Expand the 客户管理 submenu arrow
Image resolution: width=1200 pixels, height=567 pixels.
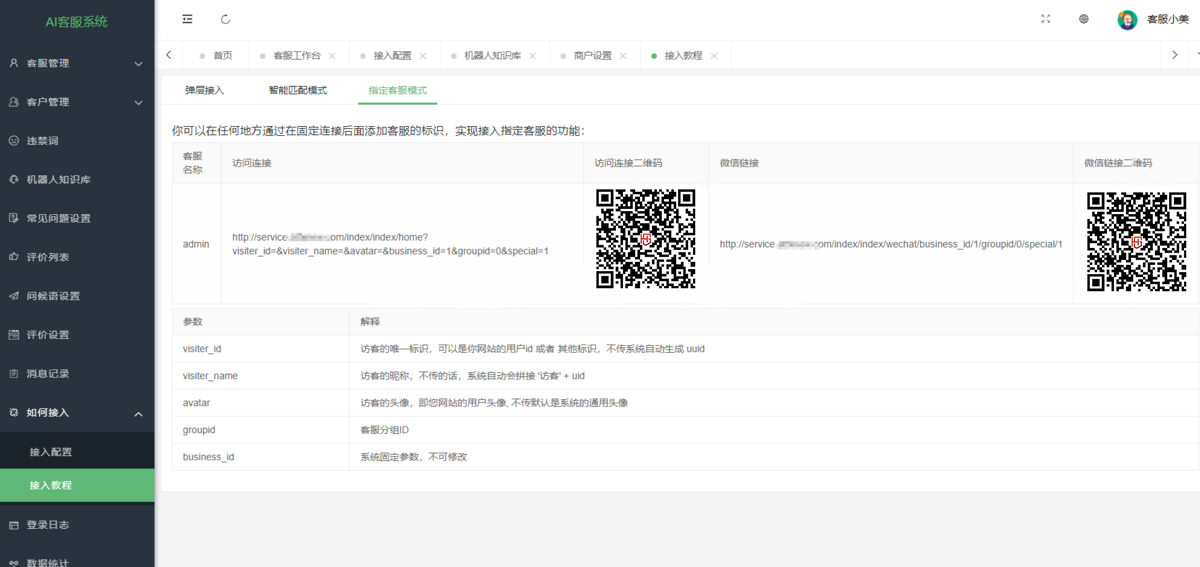click(138, 102)
